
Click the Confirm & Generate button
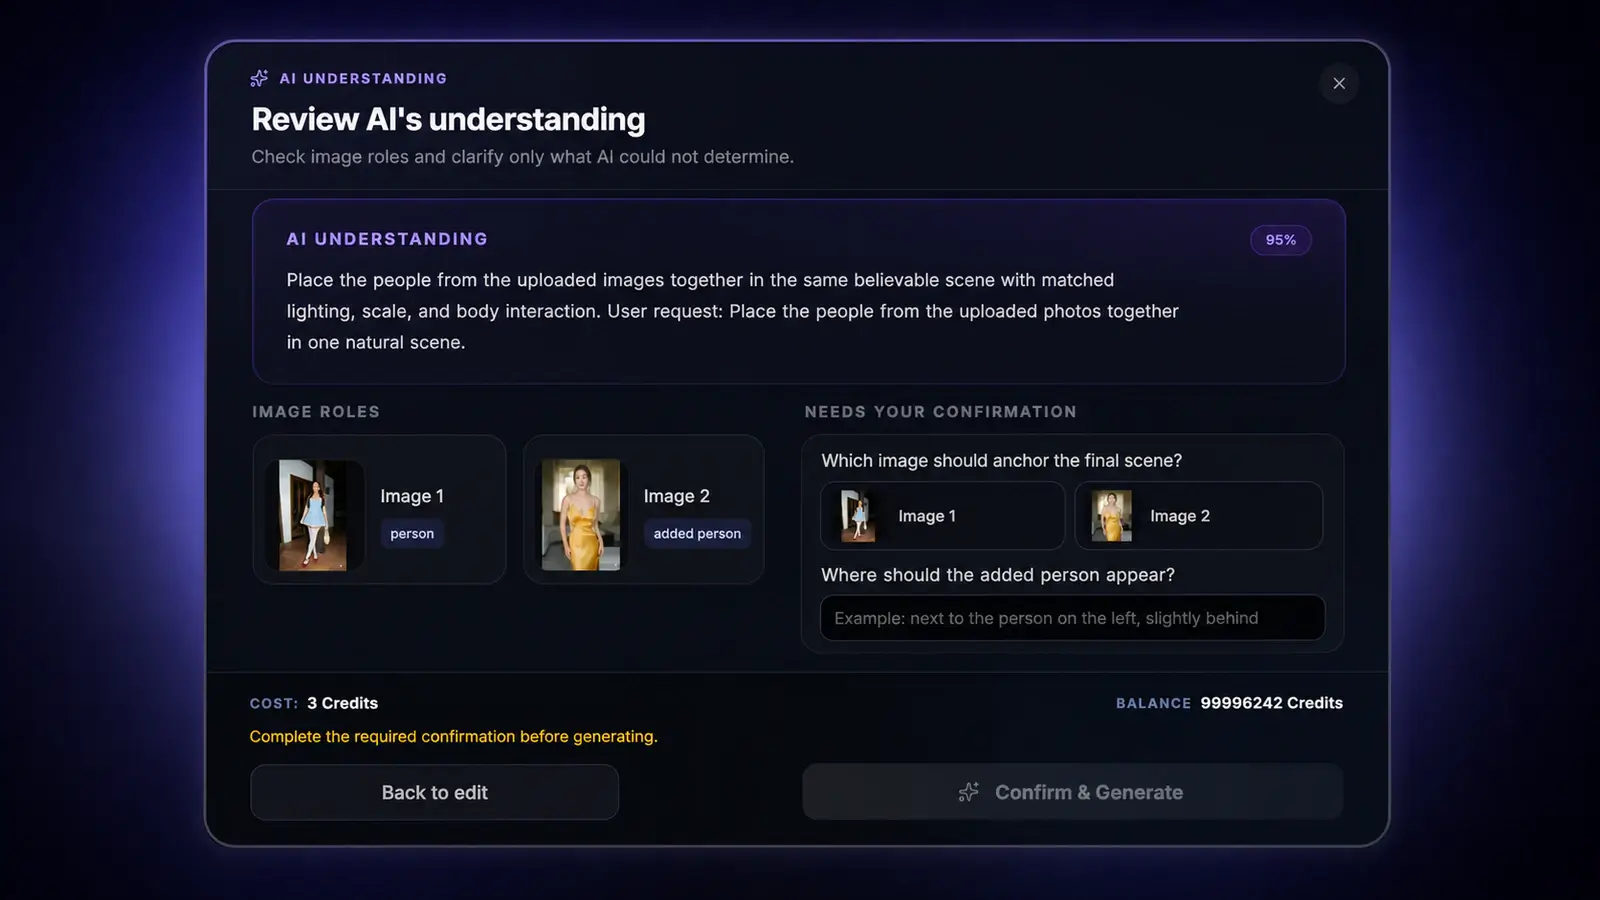1072,792
